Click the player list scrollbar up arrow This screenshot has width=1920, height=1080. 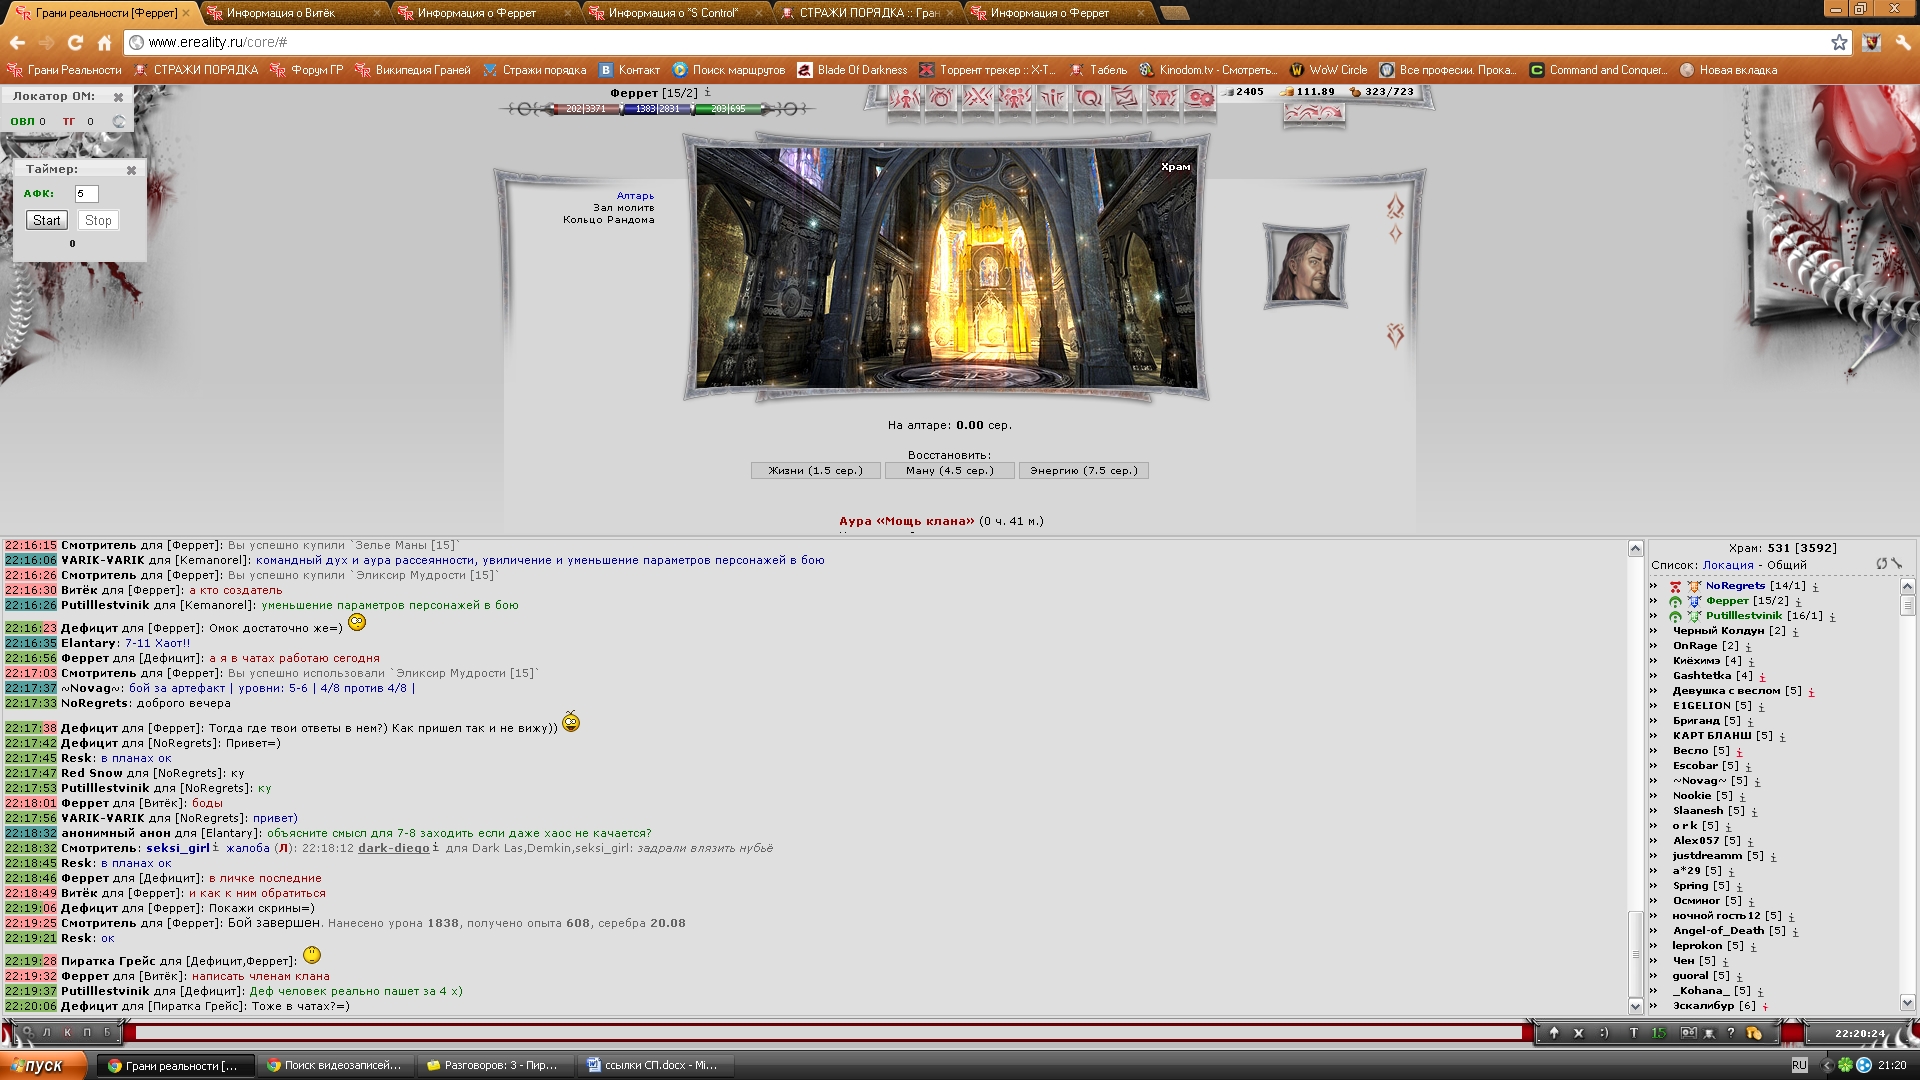(1907, 586)
